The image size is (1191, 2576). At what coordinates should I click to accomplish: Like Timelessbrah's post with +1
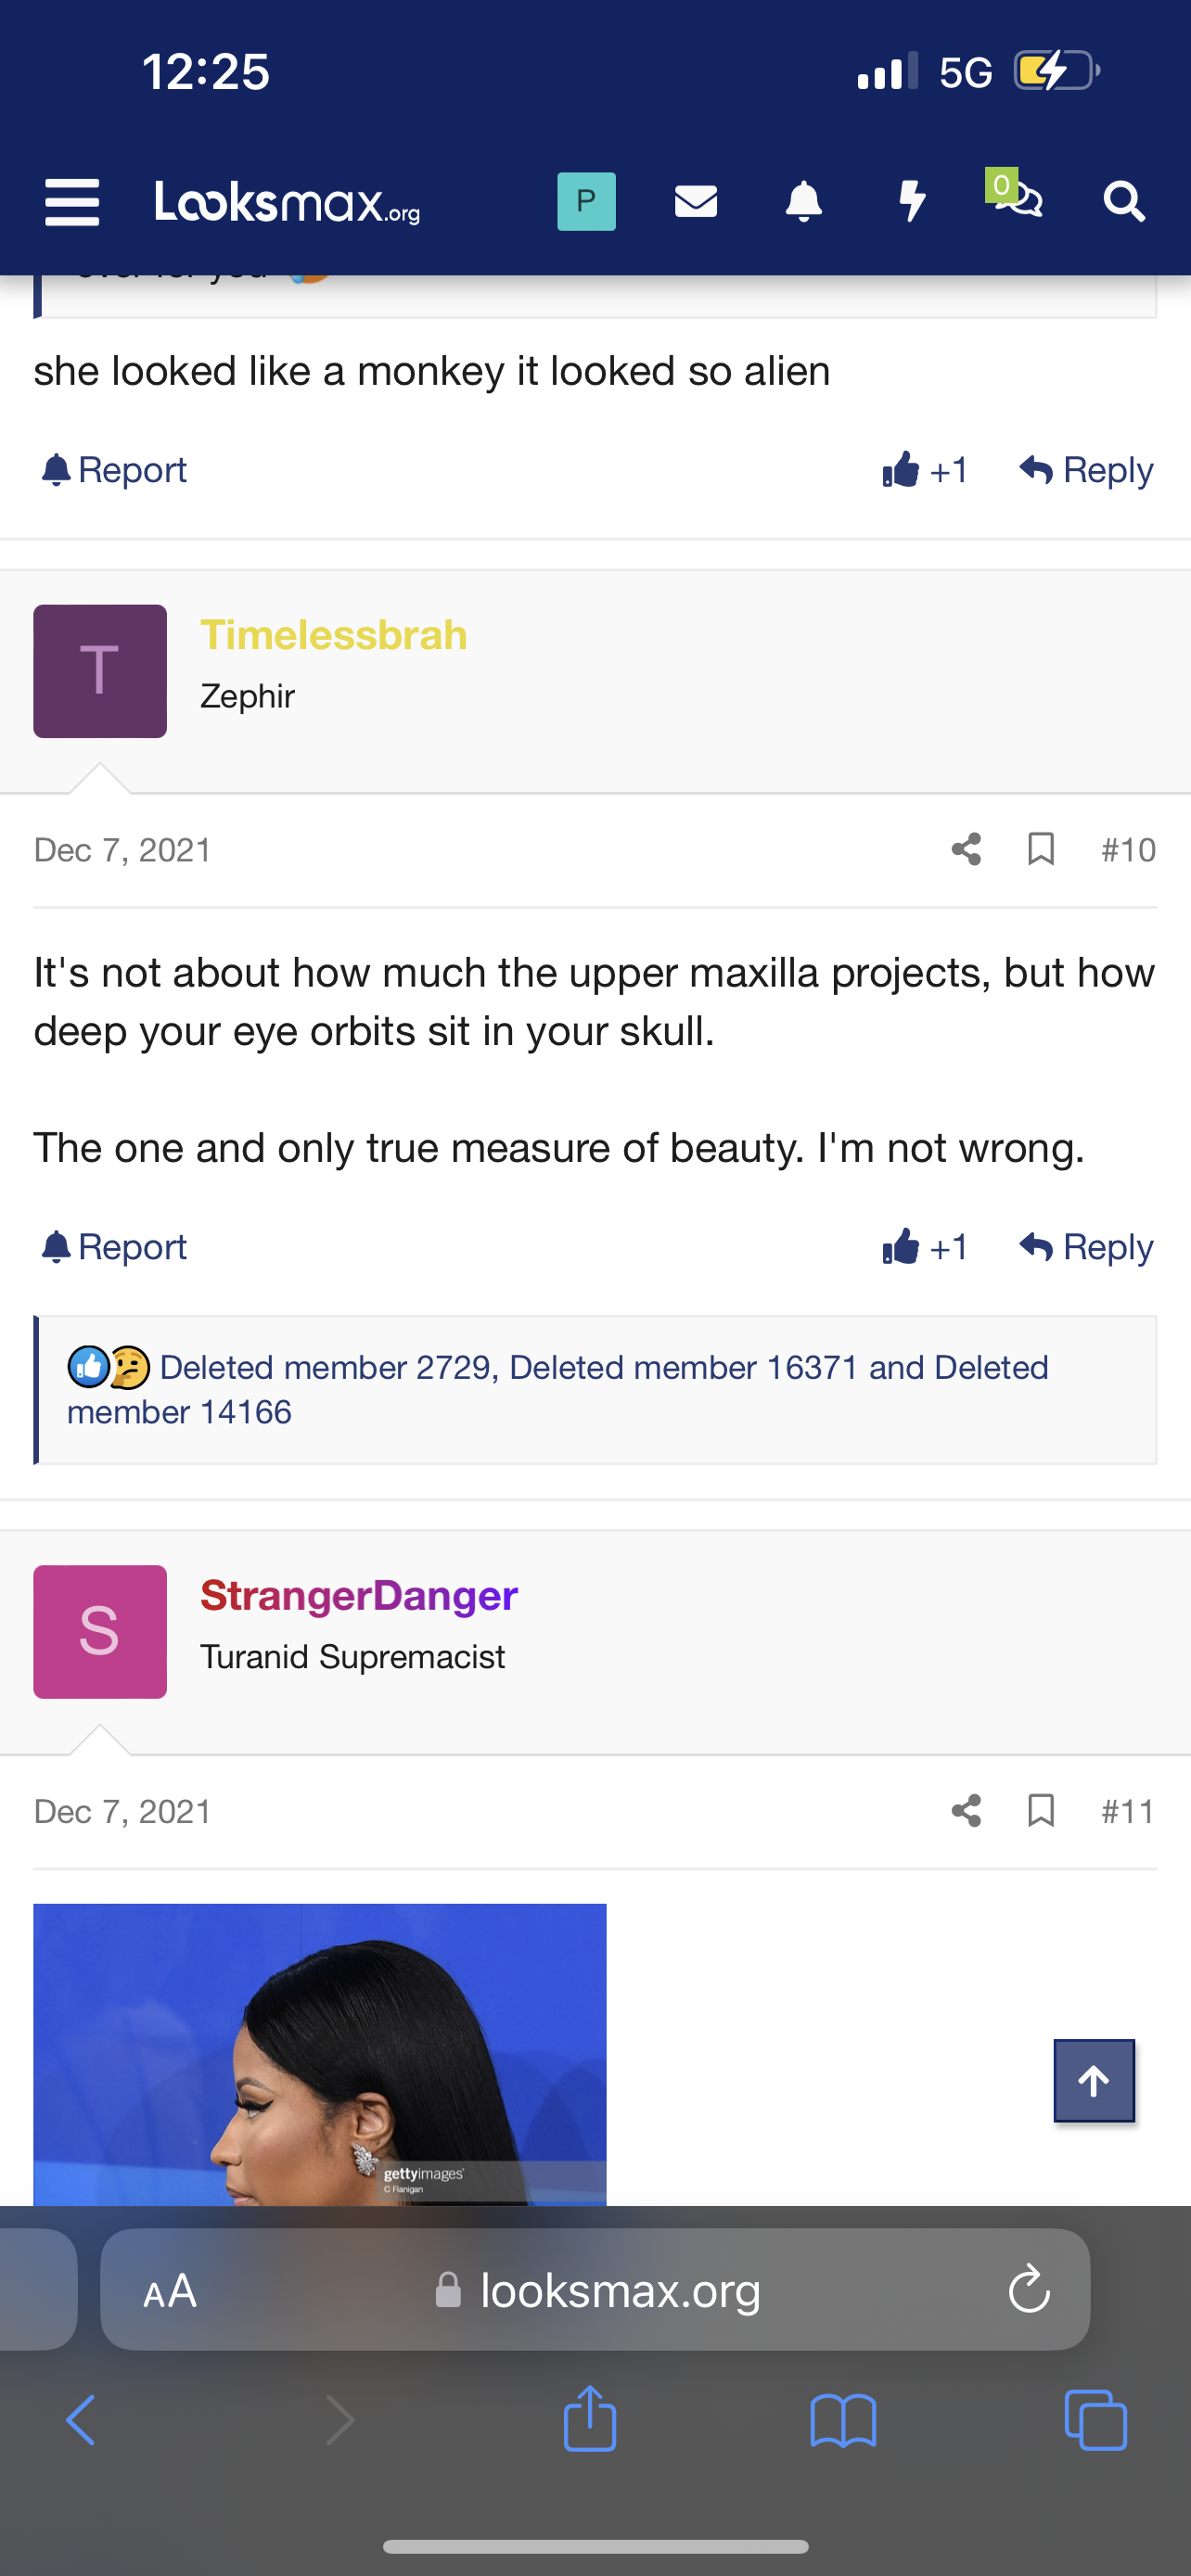(925, 1247)
